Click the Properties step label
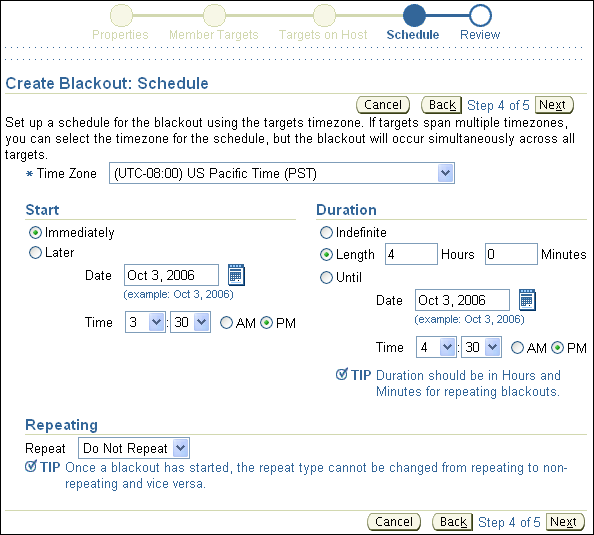Viewport: 594px width, 535px height. tap(120, 35)
